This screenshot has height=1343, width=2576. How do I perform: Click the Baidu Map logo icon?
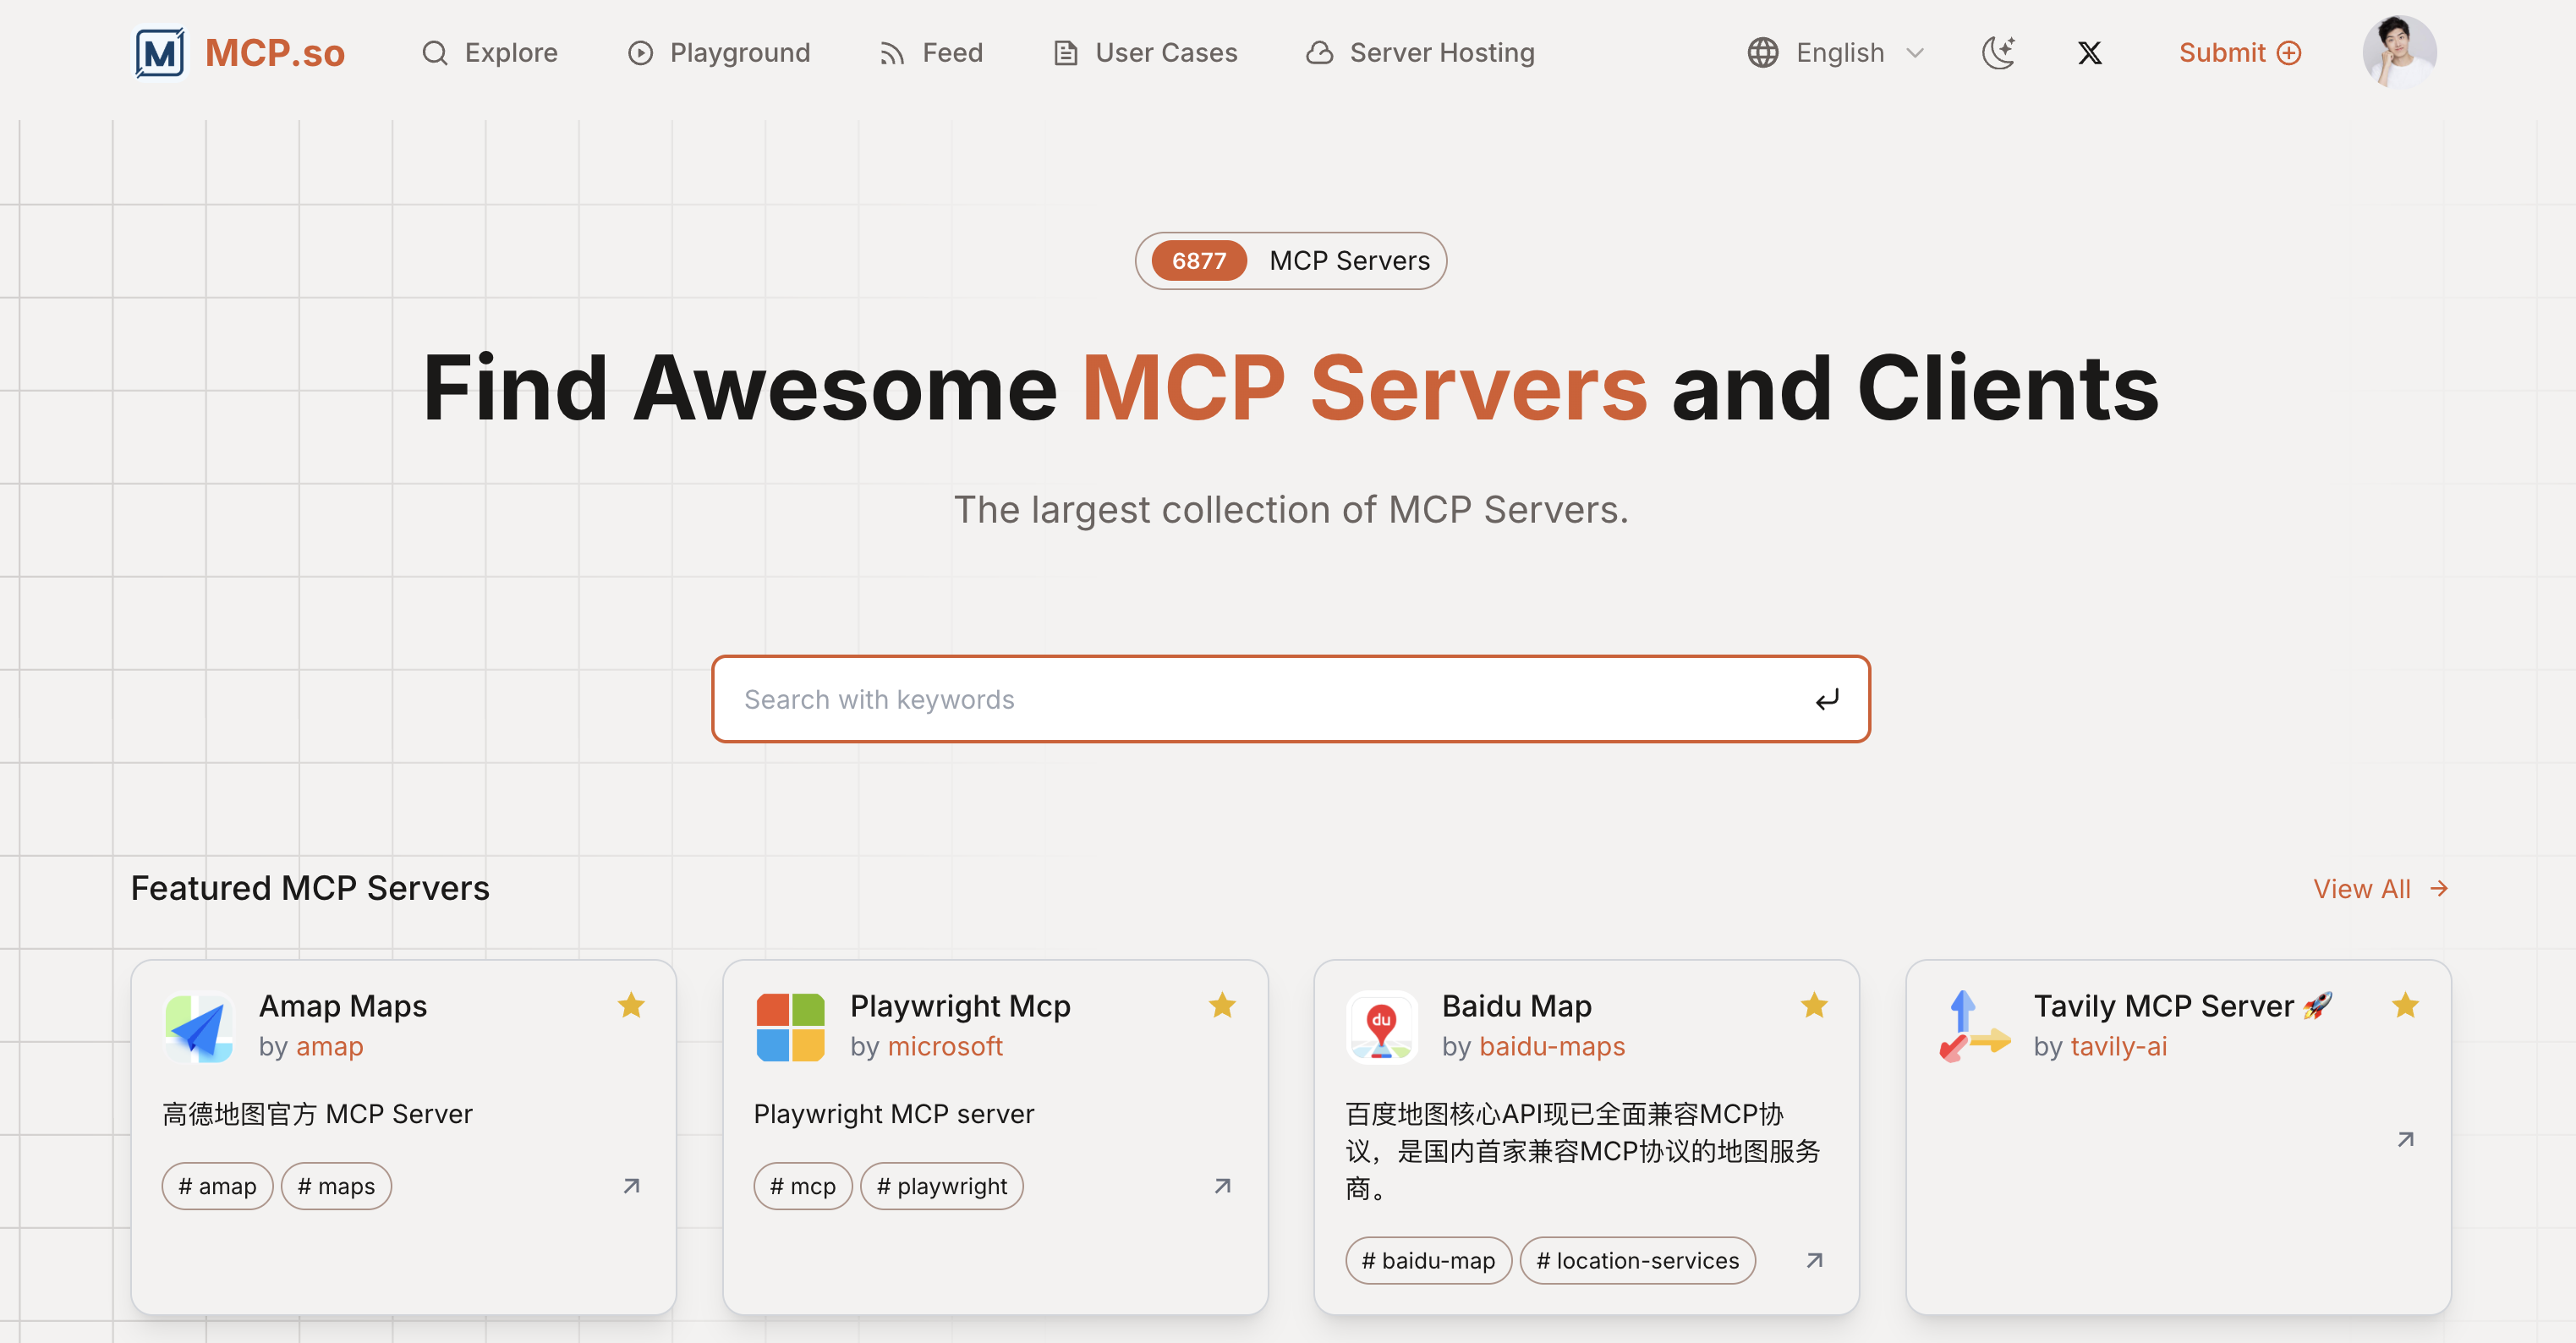1381,1027
